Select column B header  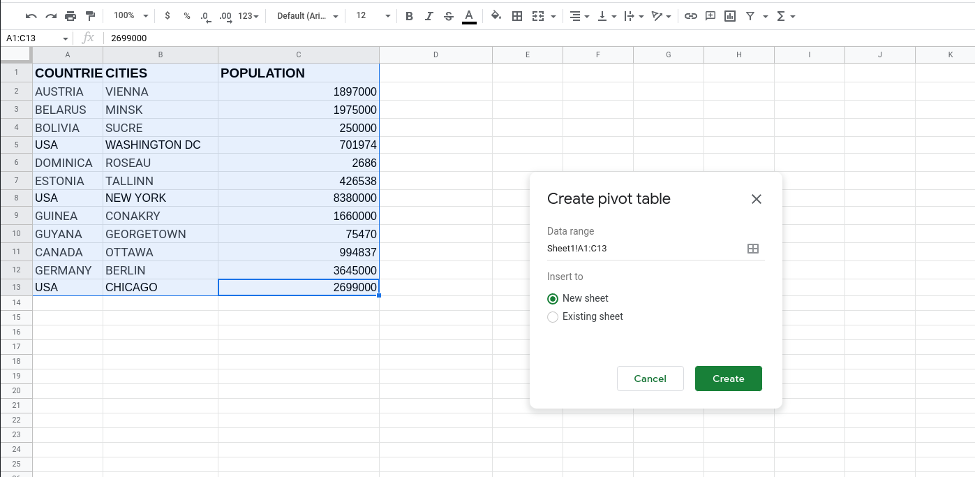click(160, 55)
